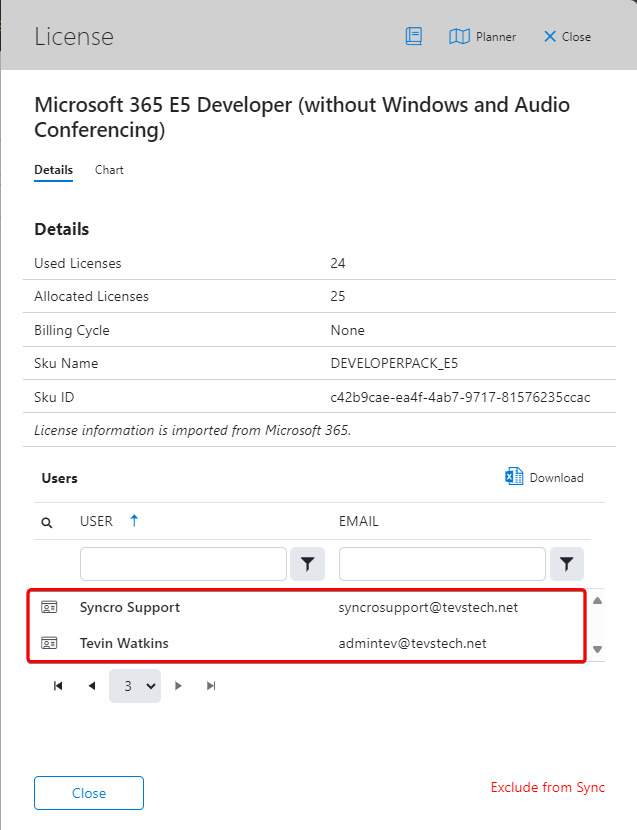This screenshot has width=637, height=830.
Task: Click the Microsoft 365 E5 Developer title
Action: pos(302,117)
